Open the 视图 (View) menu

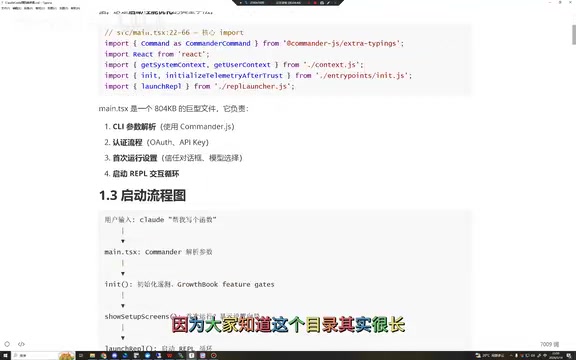pos(52,8)
